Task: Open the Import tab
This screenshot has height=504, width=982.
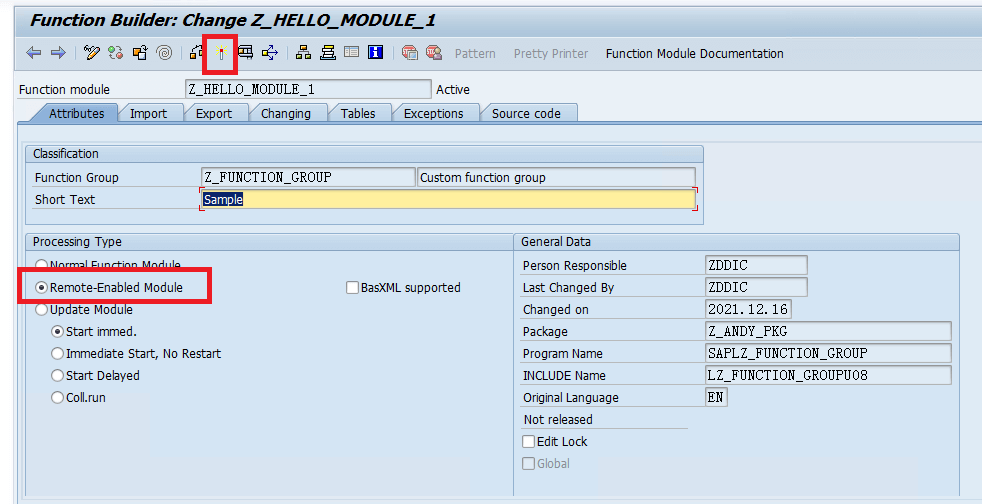Action: [x=148, y=114]
